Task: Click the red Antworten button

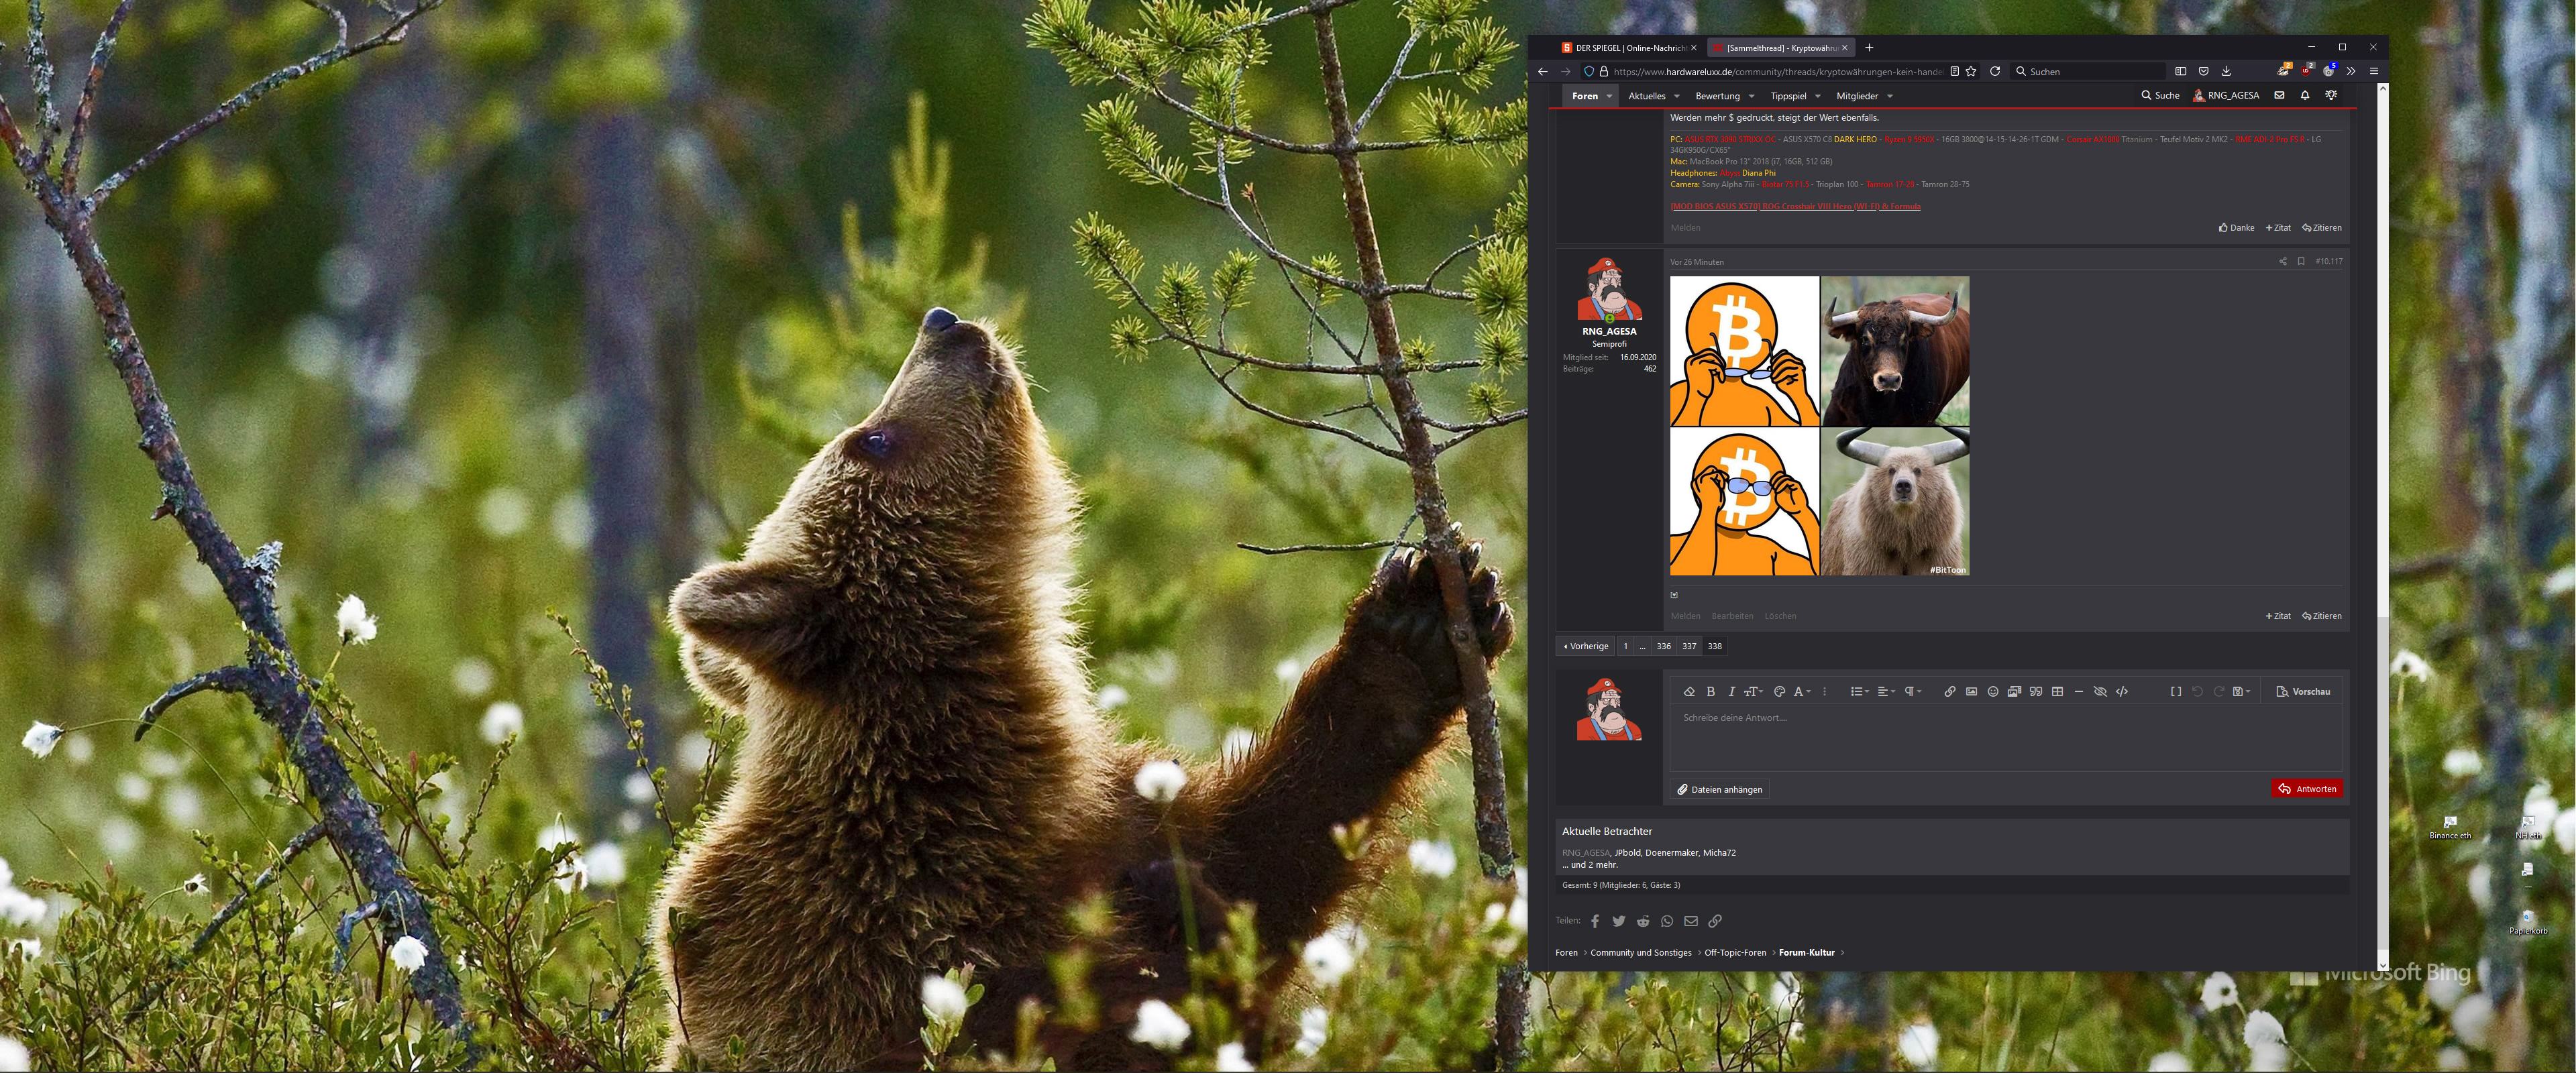Action: [x=2307, y=788]
